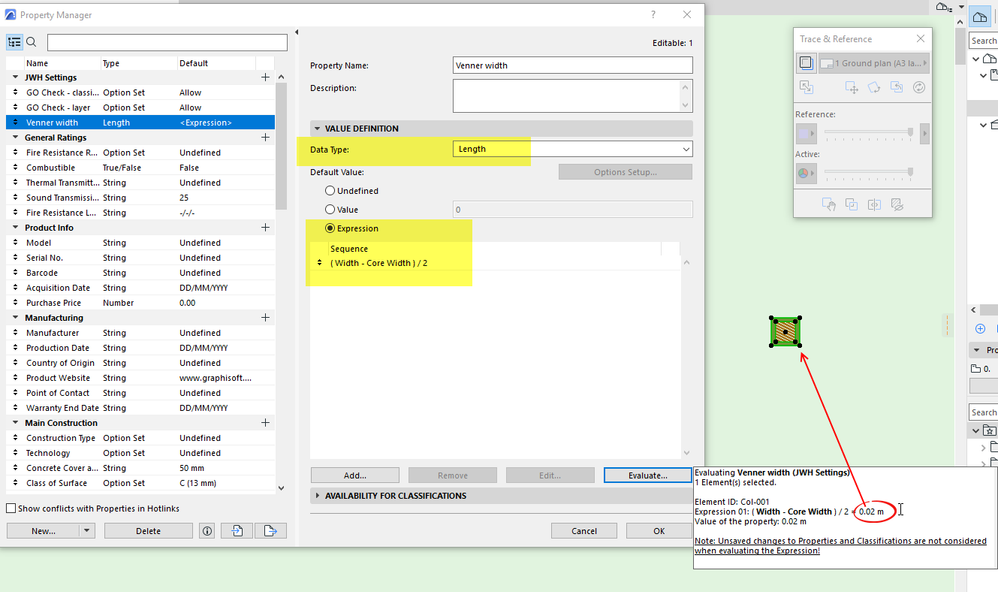The image size is (998, 592).
Task: Click the New... property button
Action: tap(43, 531)
